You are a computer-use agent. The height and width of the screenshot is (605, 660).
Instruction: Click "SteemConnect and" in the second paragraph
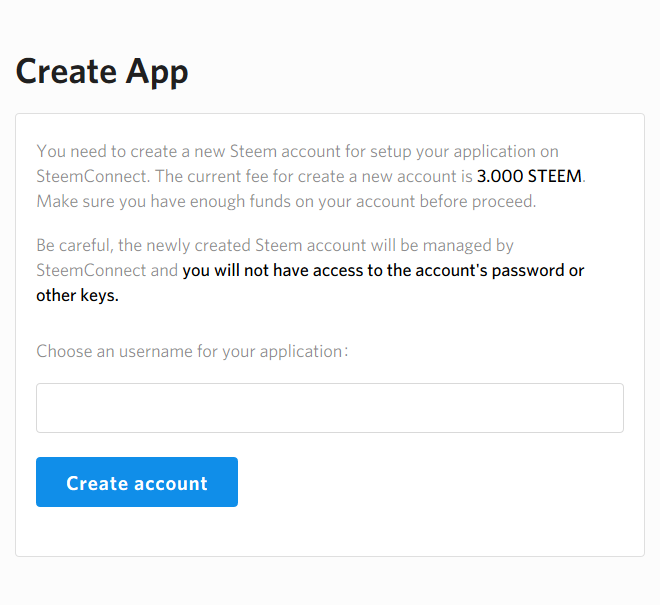point(107,271)
